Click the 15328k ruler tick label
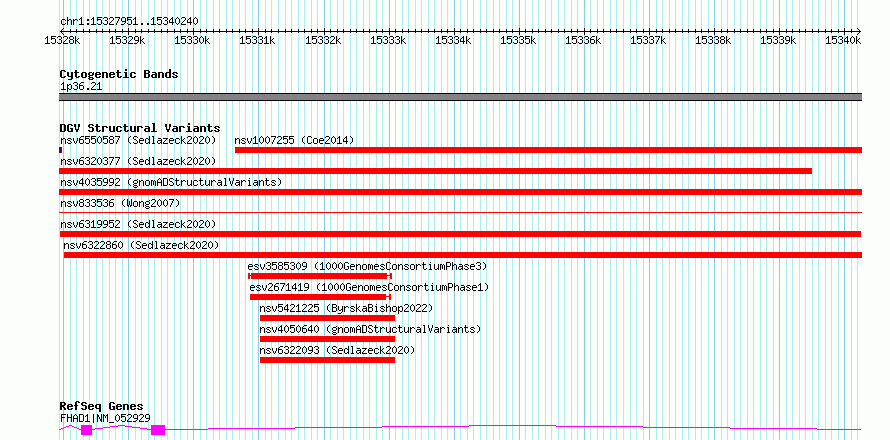This screenshot has width=890, height=440. [x=62, y=40]
